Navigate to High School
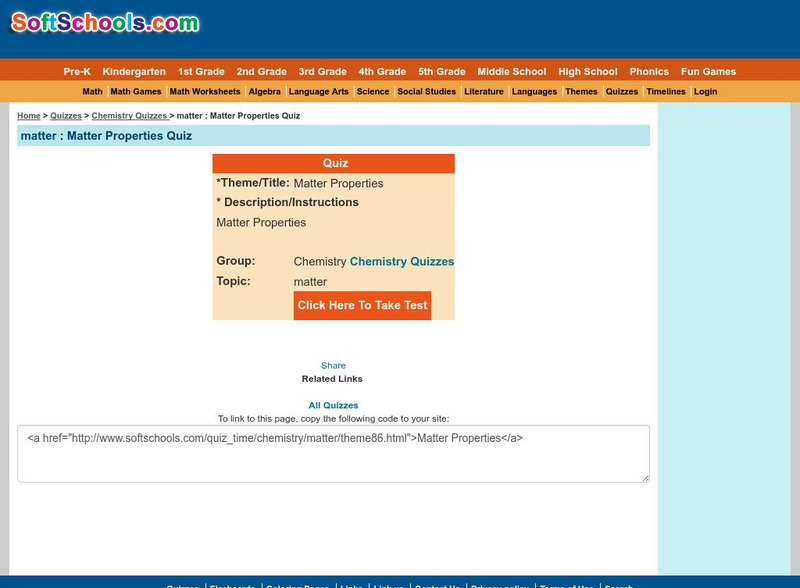Screen dimensions: 800x588 pyautogui.click(x=588, y=71)
